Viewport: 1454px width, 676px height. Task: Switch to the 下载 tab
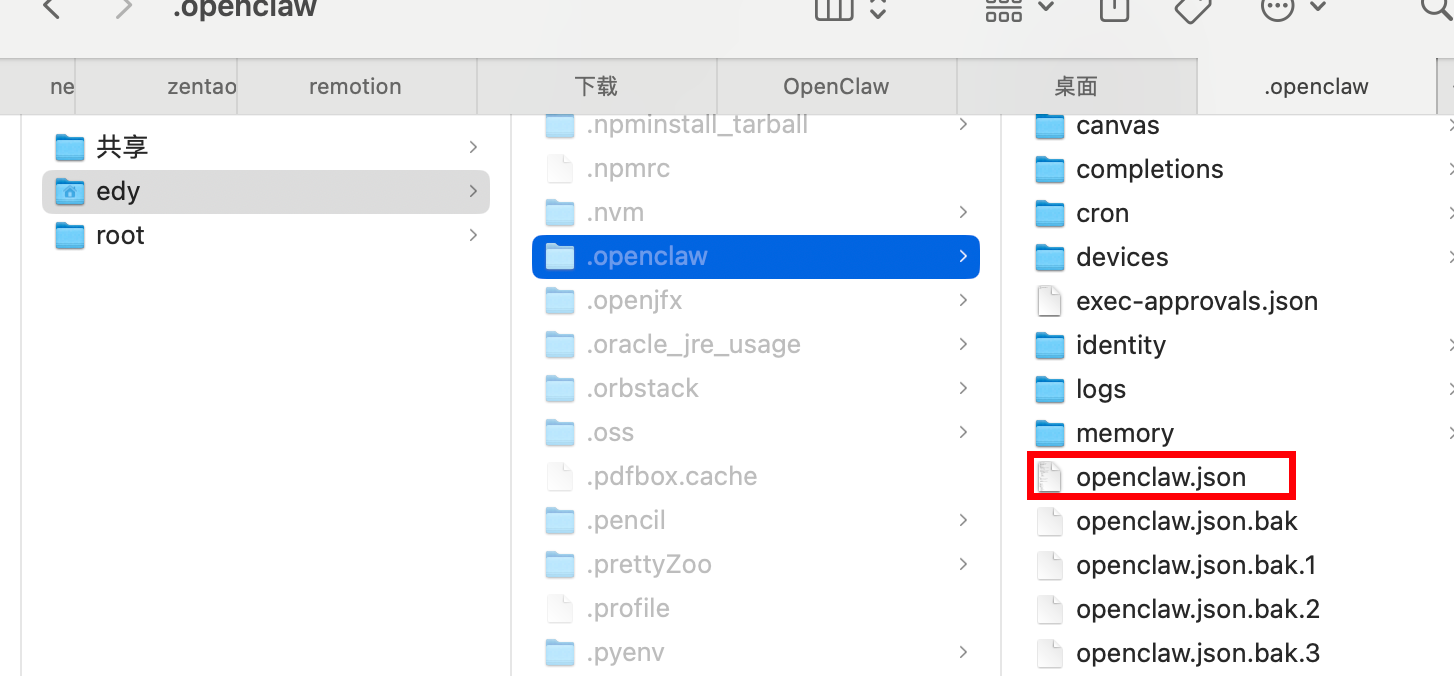click(596, 86)
